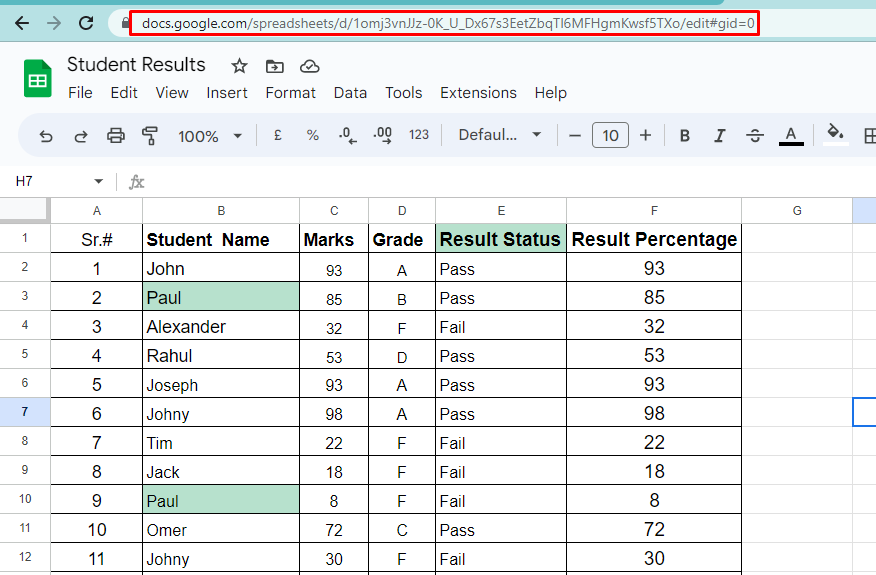Format as currency with pound icon
The width and height of the screenshot is (876, 575).
pyautogui.click(x=278, y=135)
